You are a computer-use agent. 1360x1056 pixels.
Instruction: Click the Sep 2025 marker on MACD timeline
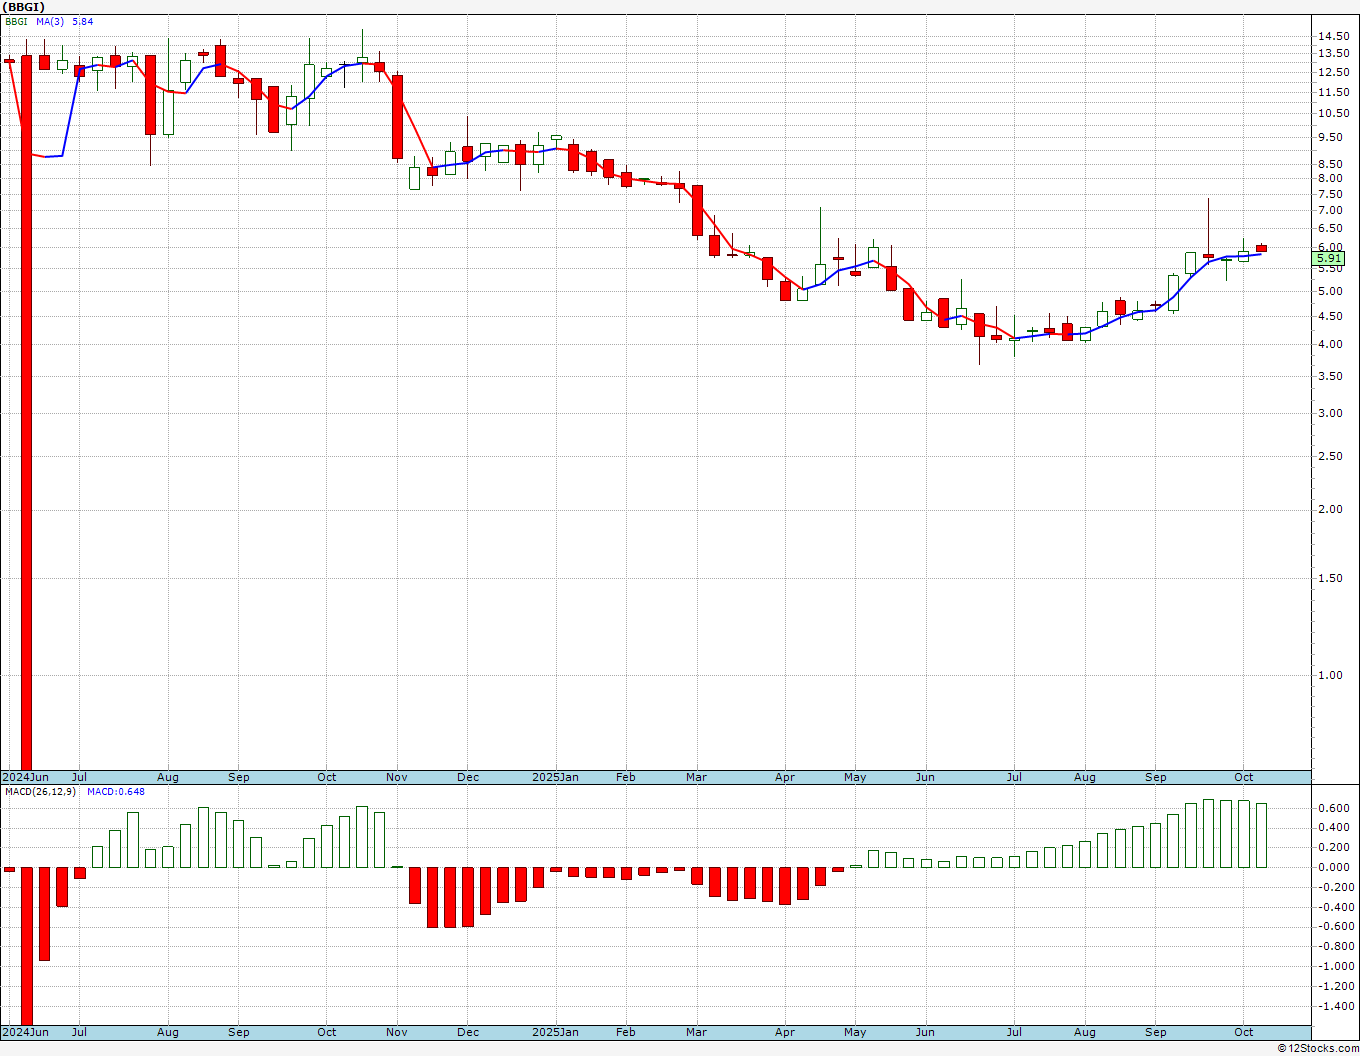(x=1156, y=1032)
